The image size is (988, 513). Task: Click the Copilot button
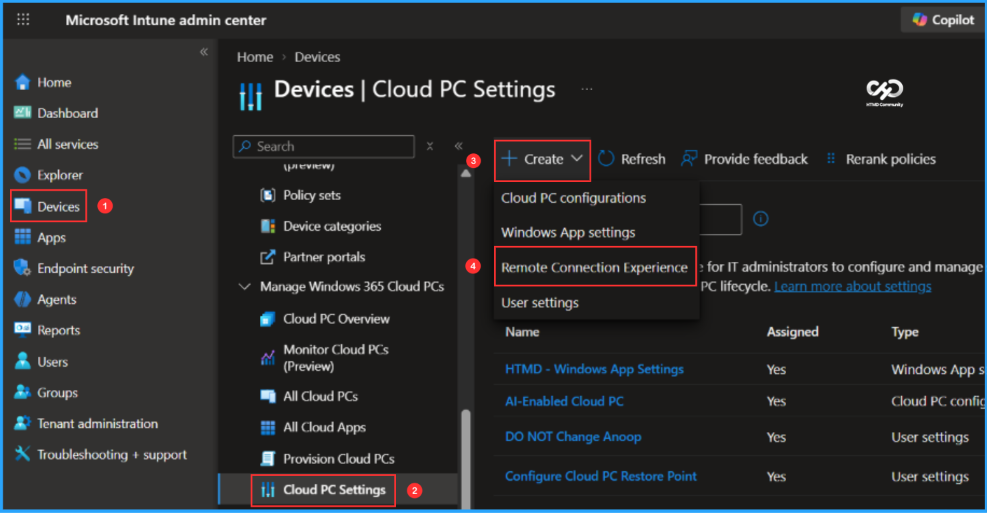tap(943, 20)
